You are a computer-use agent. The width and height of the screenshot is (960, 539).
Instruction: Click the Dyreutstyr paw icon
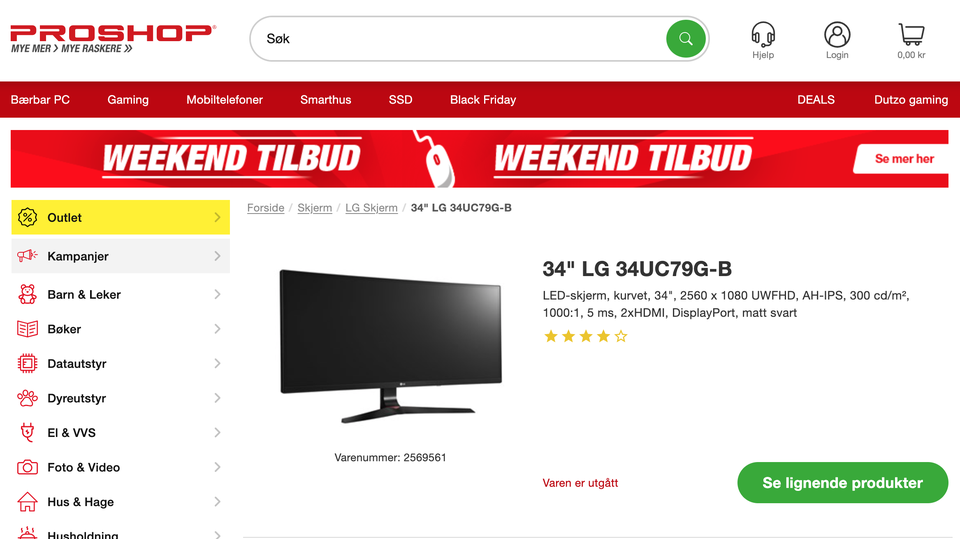point(27,398)
